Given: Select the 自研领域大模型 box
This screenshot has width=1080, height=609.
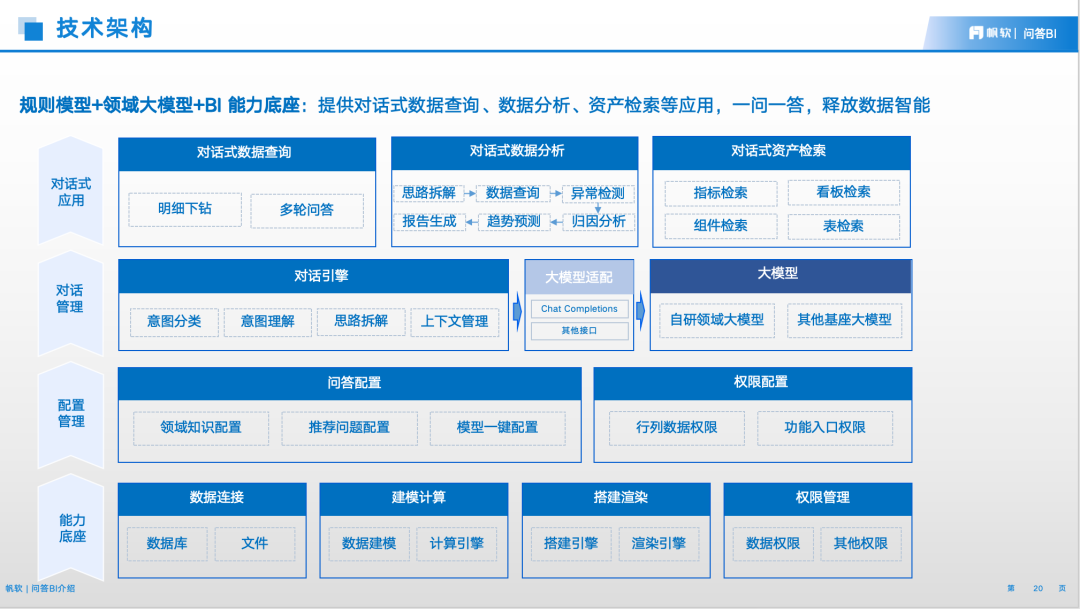Looking at the screenshot, I should coord(717,320).
